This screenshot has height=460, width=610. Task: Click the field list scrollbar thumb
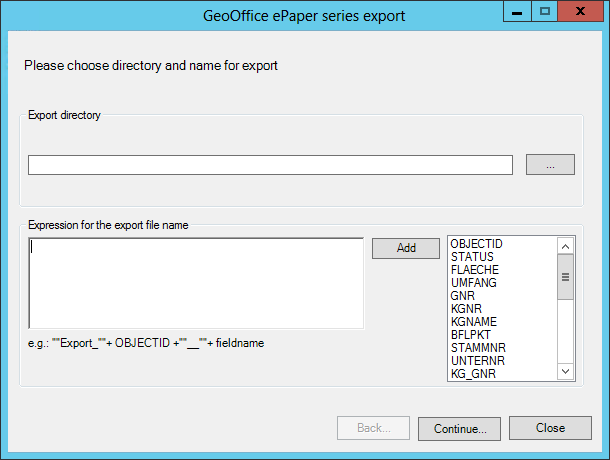click(565, 278)
